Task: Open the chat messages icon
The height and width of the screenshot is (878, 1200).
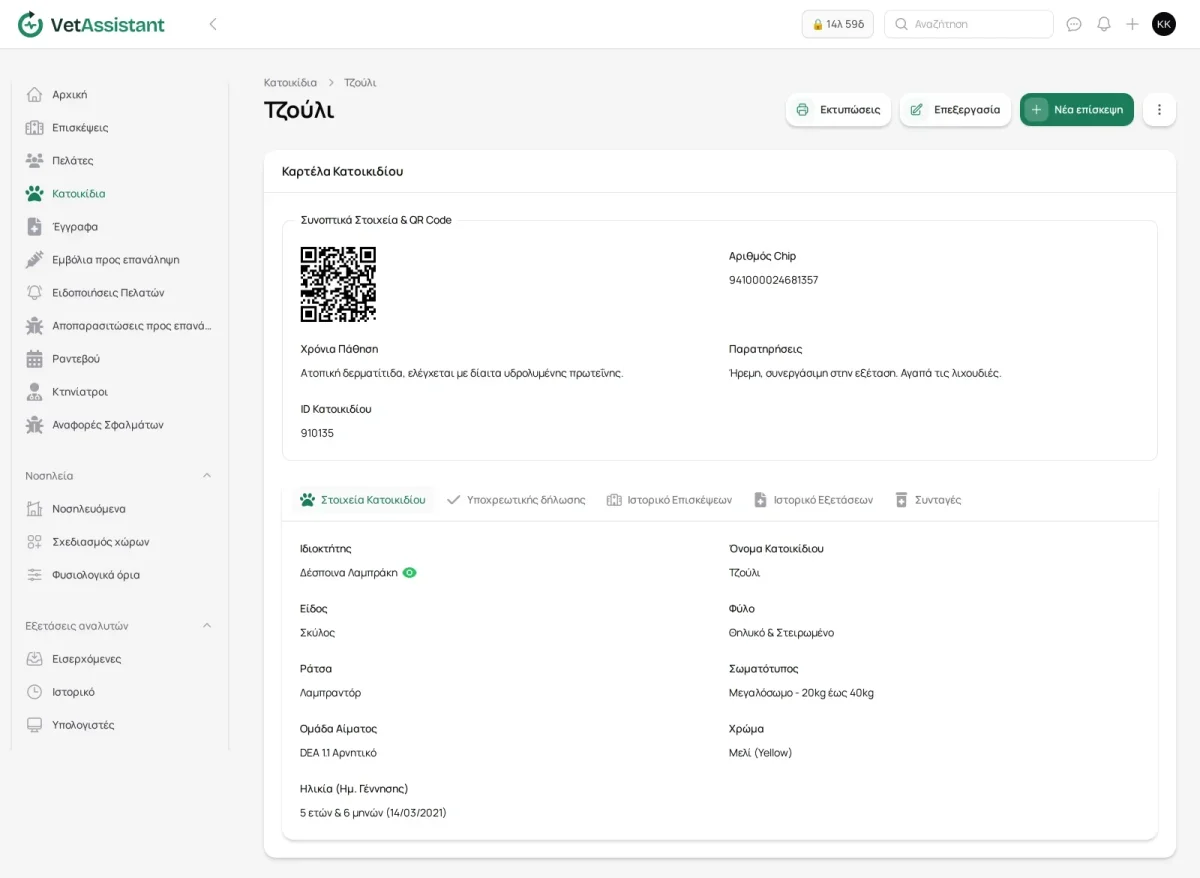Action: coord(1074,24)
